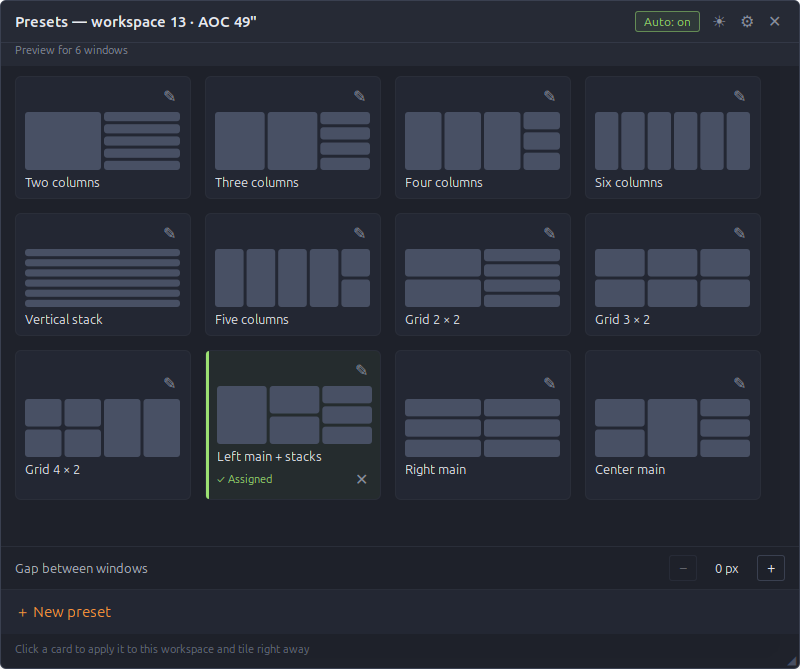Edit the Three columns preset

[359, 95]
